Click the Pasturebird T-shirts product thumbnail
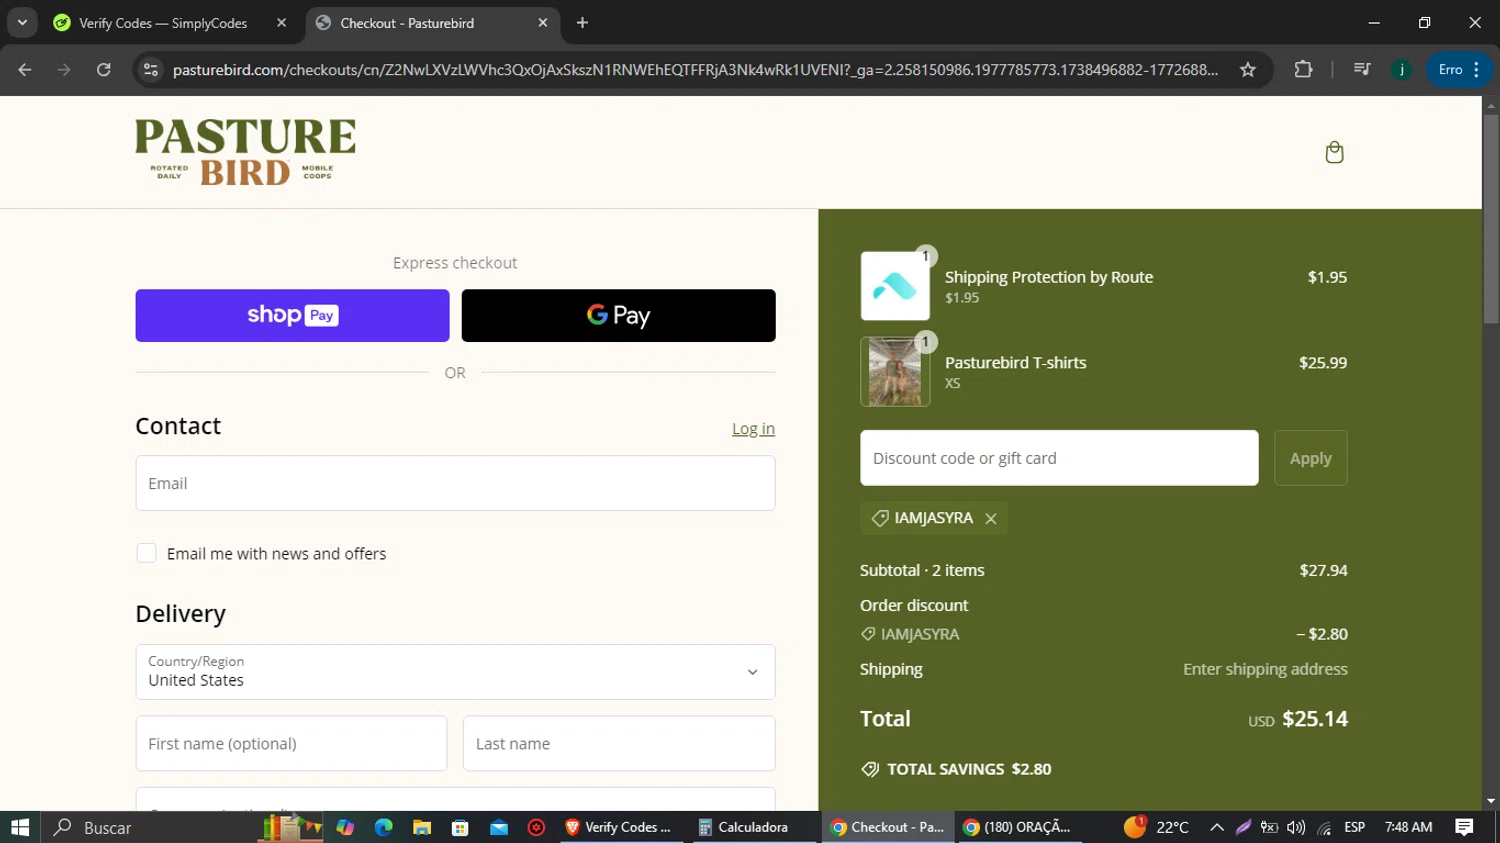 895,372
